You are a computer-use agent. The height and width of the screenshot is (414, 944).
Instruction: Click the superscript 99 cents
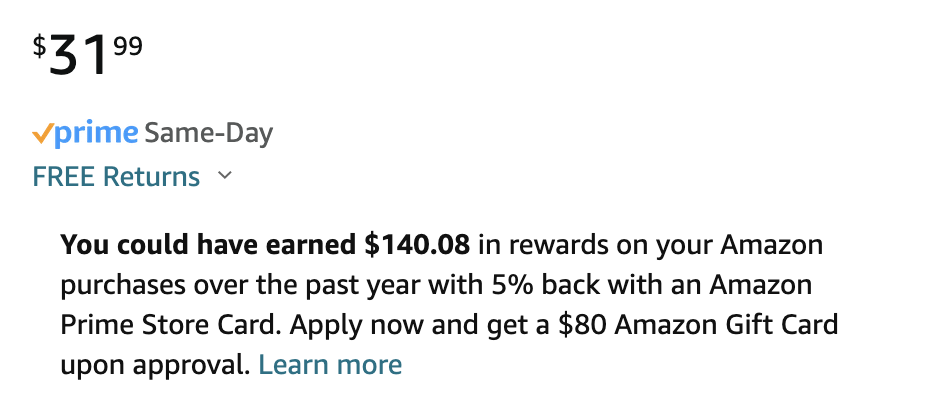128,46
